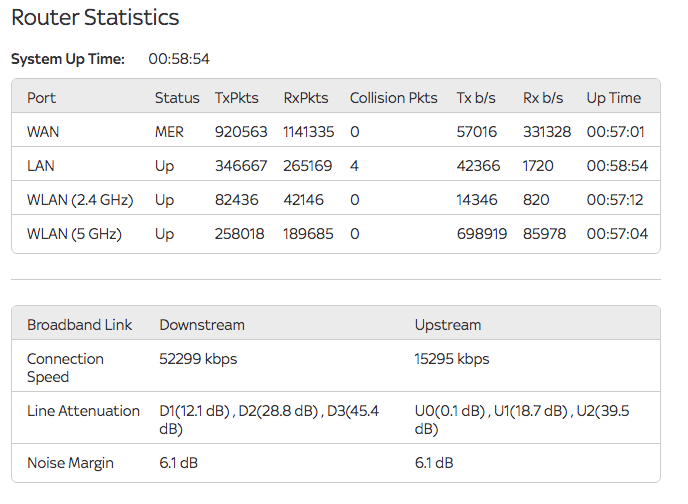Viewport: 688px width, 504px height.
Task: Select the MER status in WAN row
Action: click(x=169, y=132)
